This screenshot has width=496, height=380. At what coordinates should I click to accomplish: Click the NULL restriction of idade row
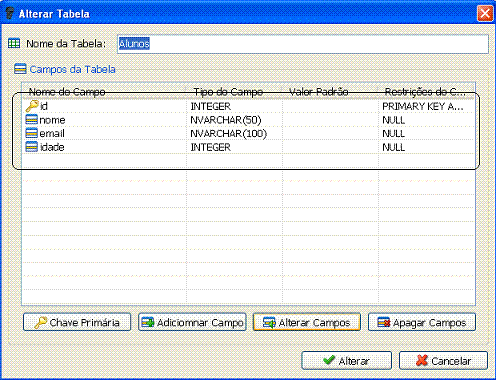[394, 147]
